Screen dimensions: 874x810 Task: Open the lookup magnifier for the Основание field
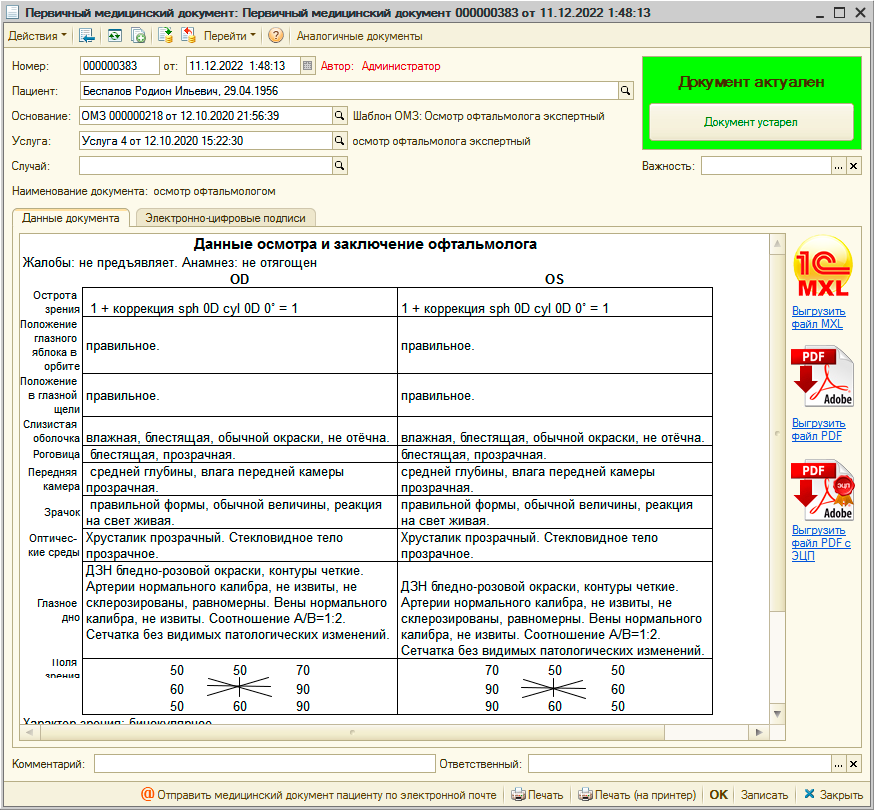pyautogui.click(x=339, y=116)
